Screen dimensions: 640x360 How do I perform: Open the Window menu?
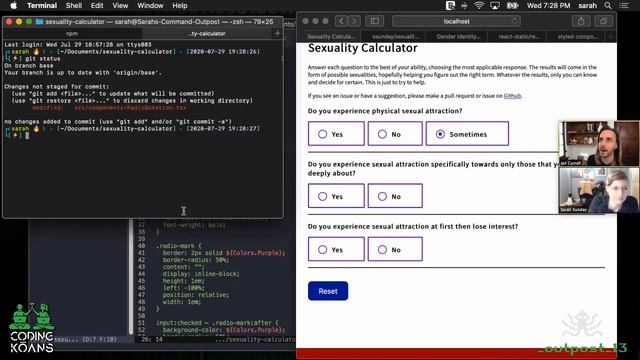(150, 5)
